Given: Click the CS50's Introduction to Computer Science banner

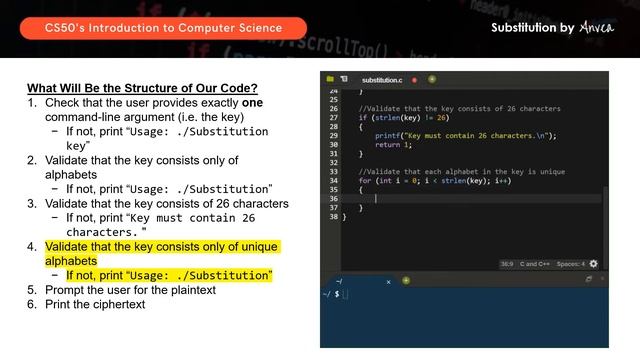Looking at the screenshot, I should [x=163, y=28].
